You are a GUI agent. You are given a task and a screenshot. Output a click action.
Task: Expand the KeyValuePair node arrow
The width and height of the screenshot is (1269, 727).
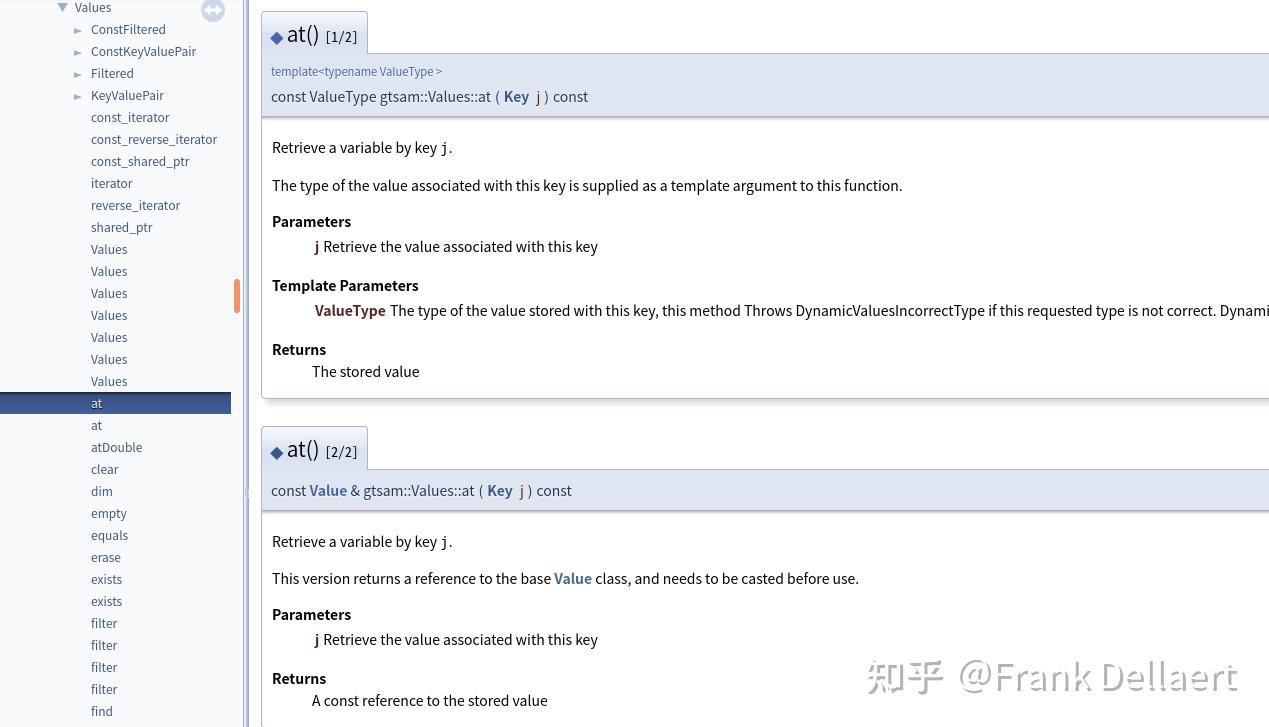click(78, 96)
